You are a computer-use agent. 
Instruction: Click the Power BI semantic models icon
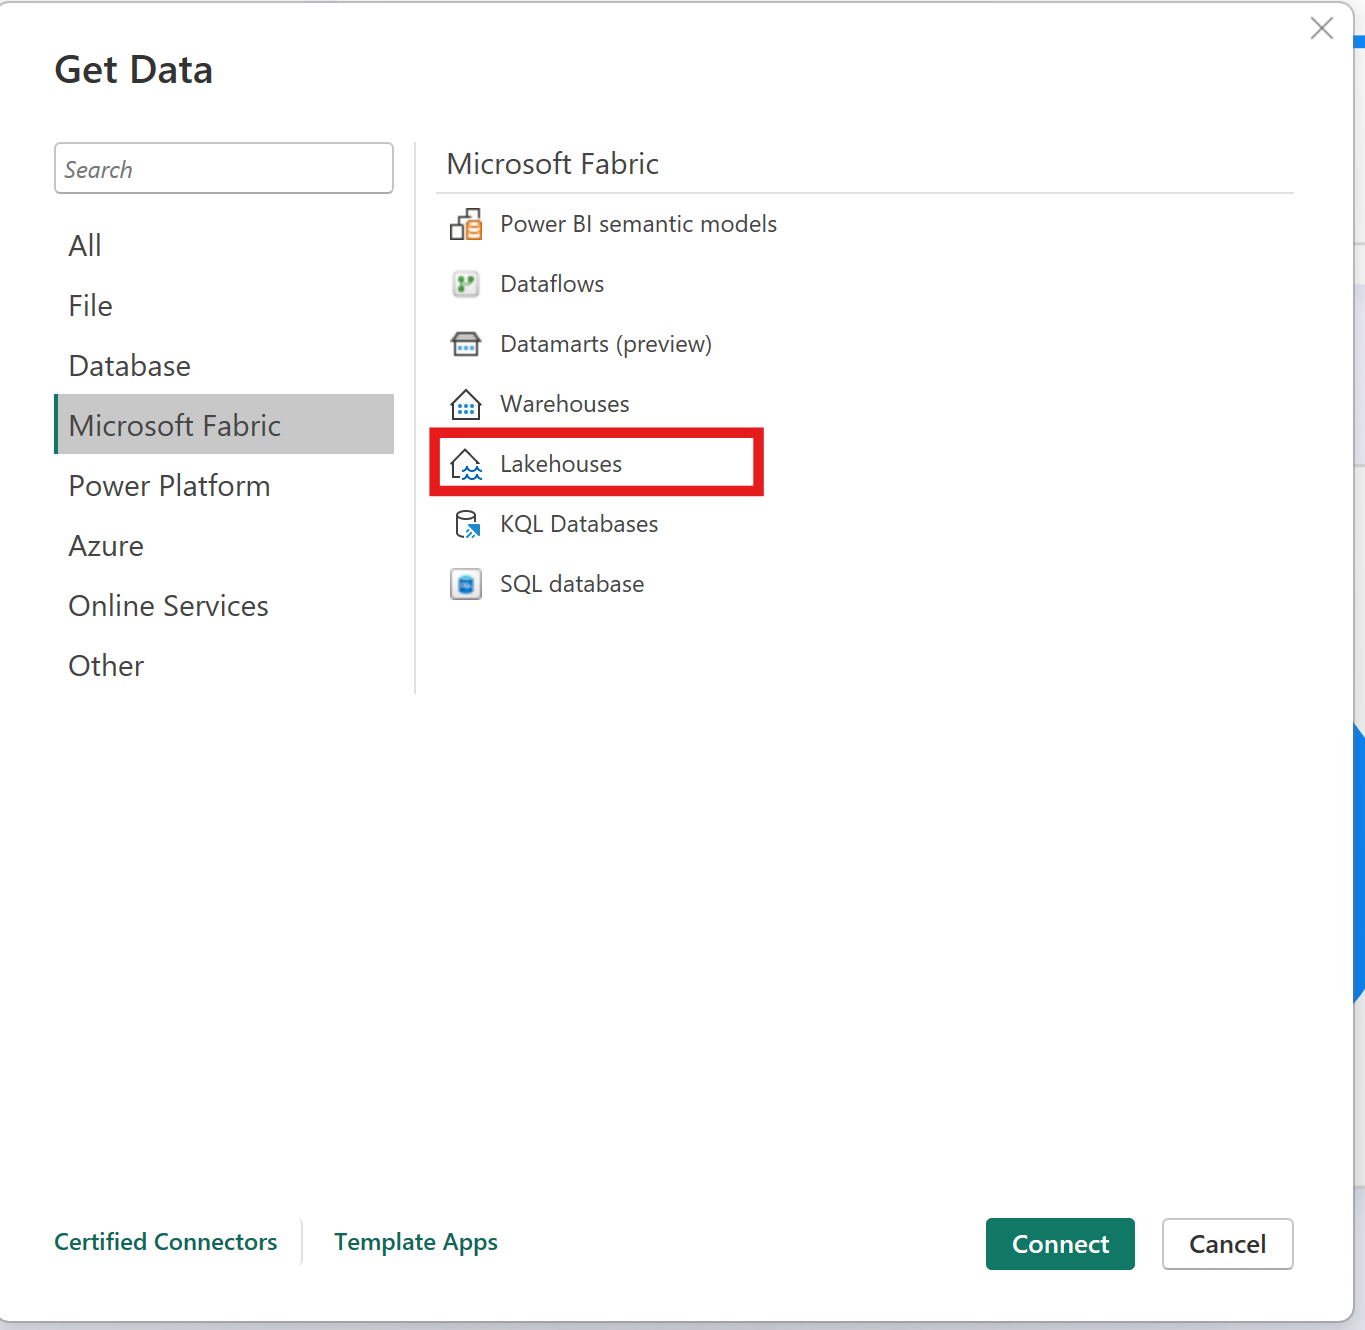466,224
